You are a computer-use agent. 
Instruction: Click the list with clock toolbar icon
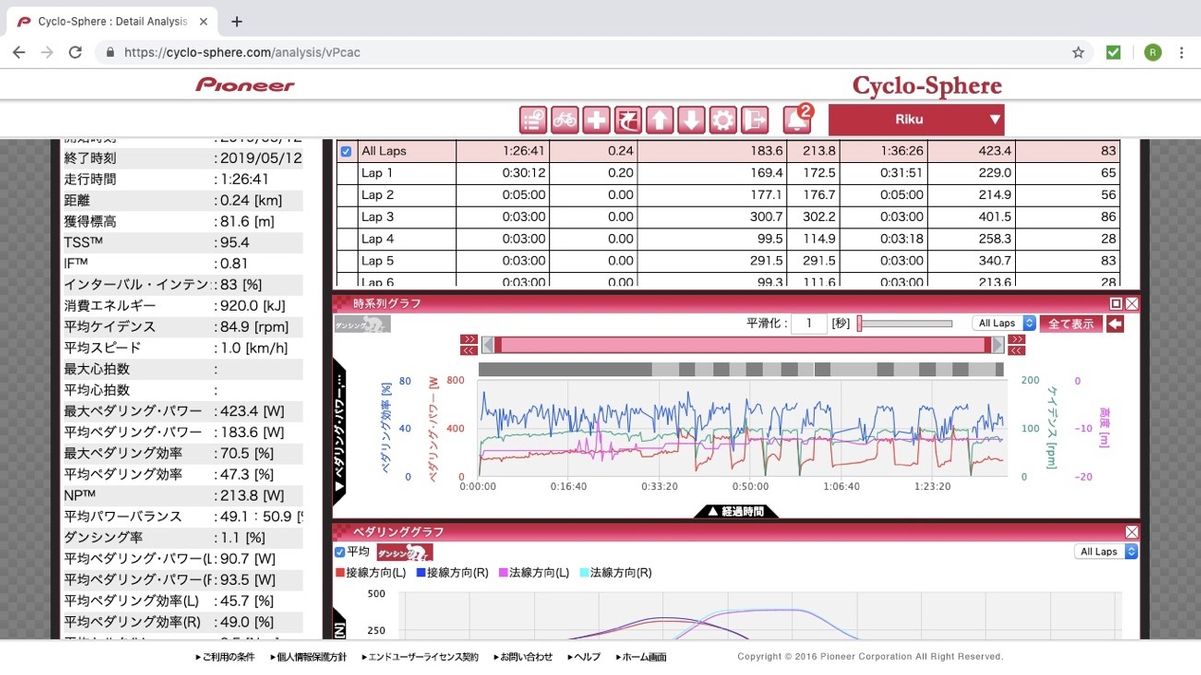pos(533,120)
